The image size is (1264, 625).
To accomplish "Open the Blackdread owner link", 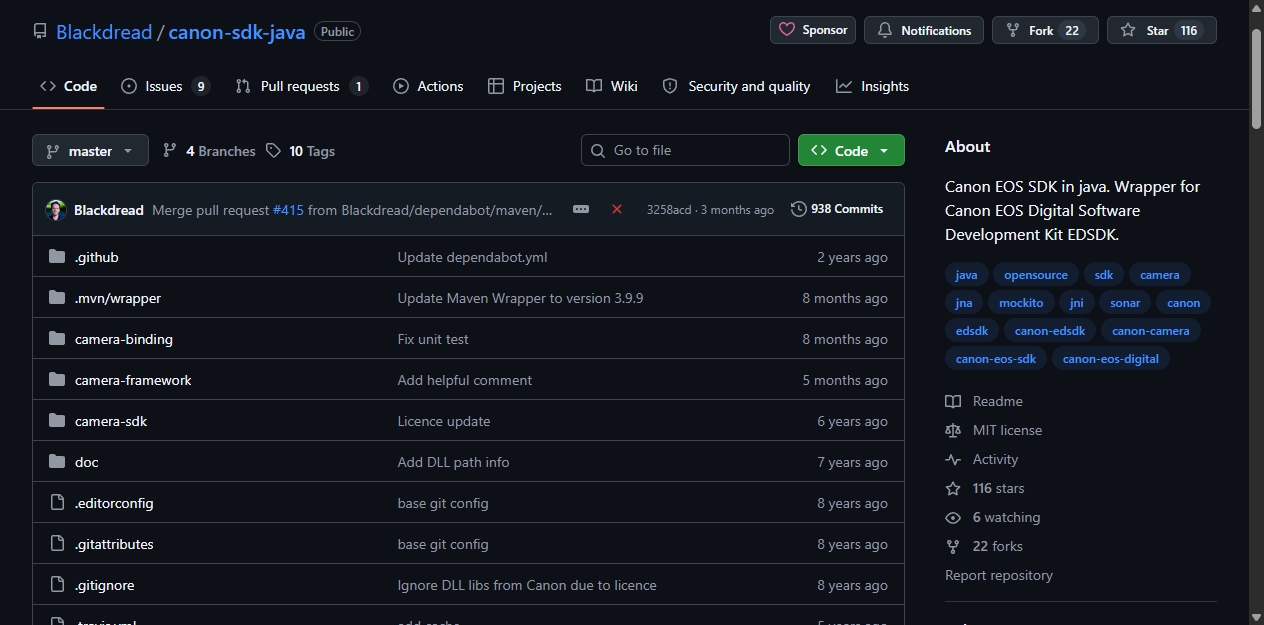I will 104,31.
